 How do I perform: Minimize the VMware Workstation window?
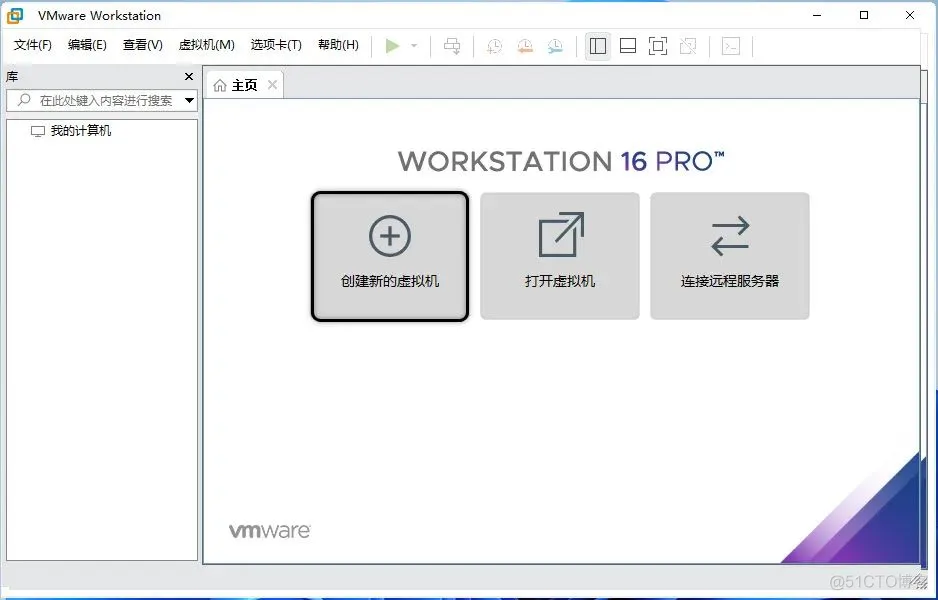[x=818, y=16]
